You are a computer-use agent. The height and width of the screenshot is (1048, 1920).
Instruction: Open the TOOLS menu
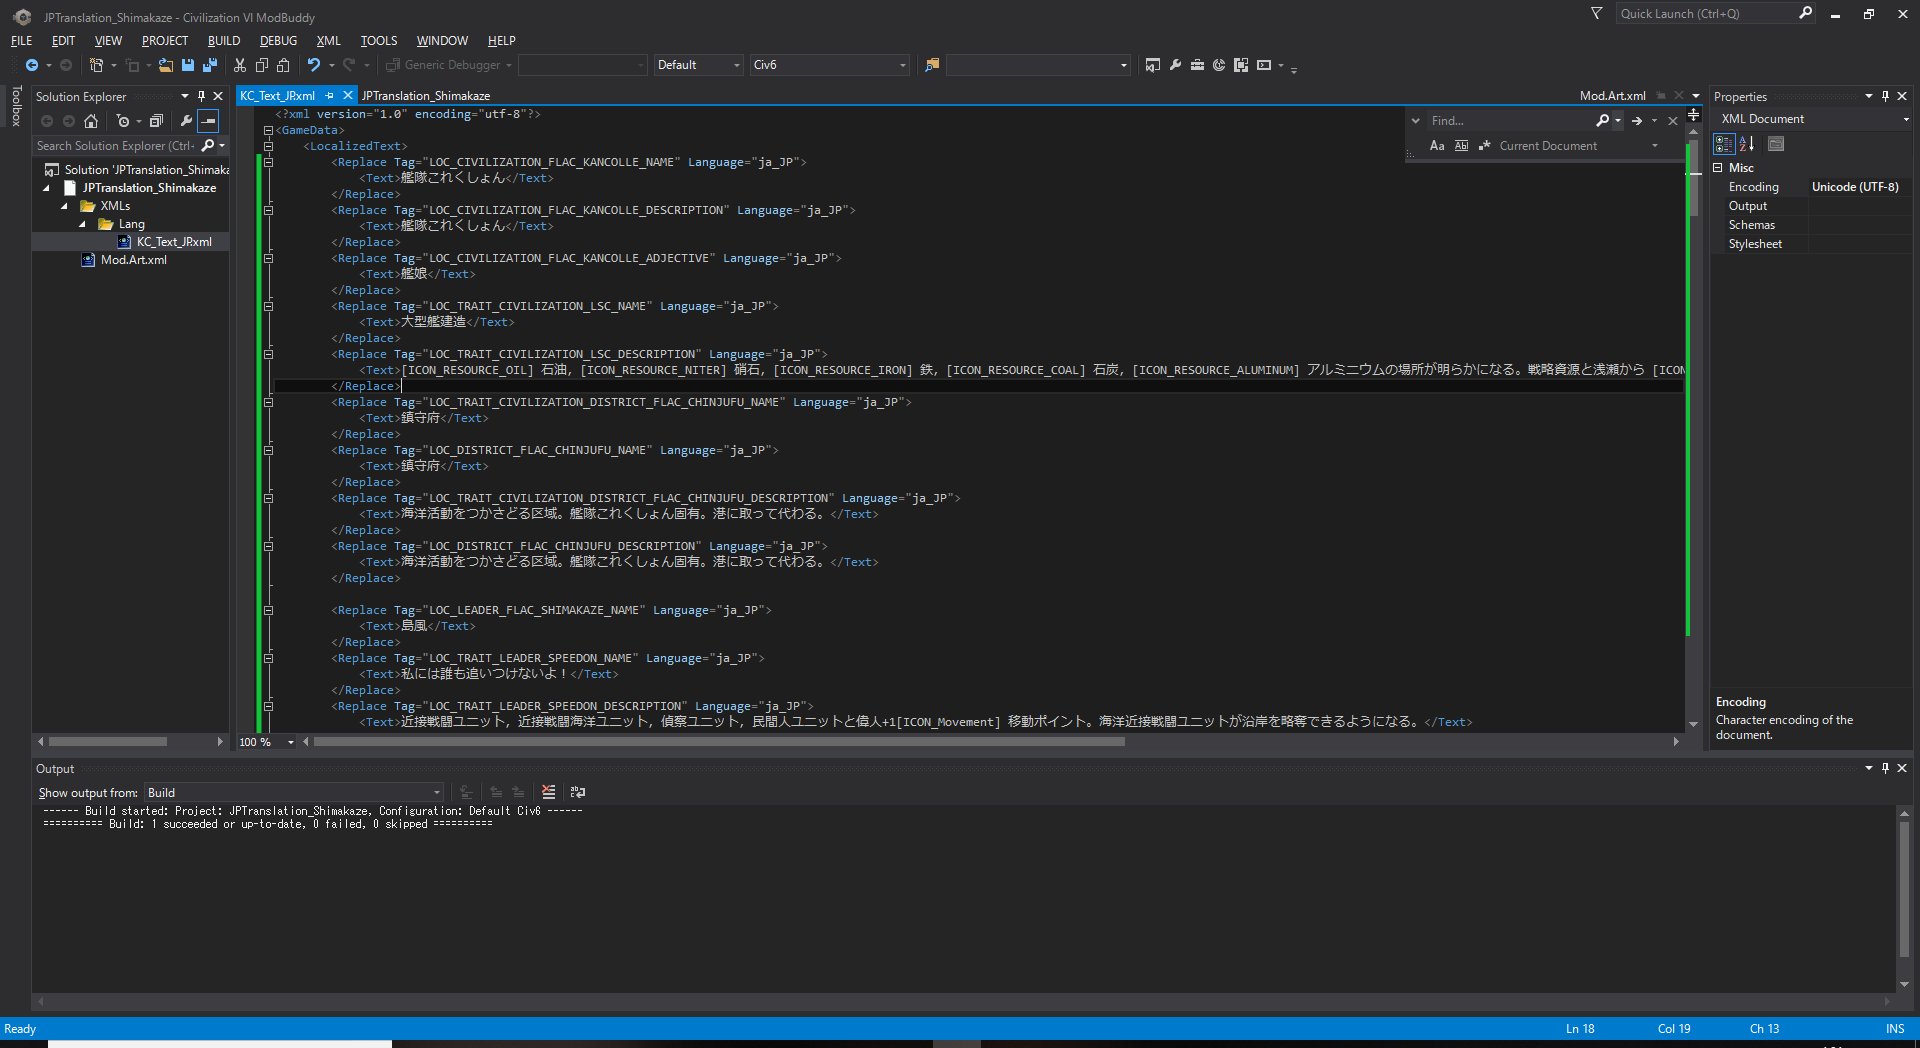tap(379, 41)
